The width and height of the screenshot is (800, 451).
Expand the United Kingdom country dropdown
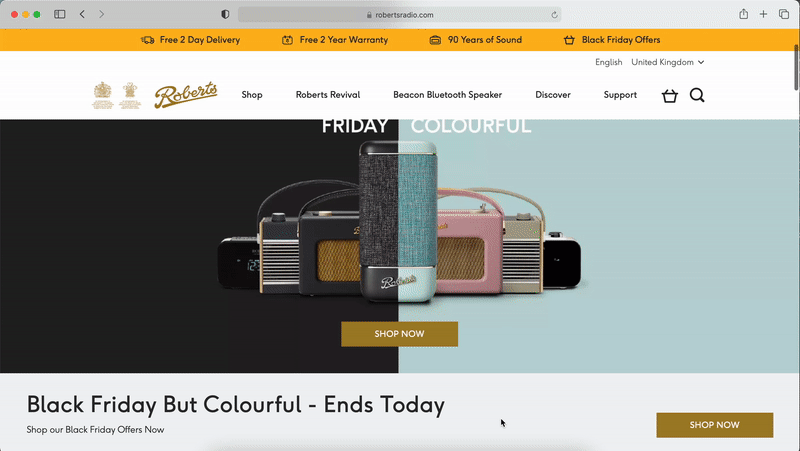point(667,62)
